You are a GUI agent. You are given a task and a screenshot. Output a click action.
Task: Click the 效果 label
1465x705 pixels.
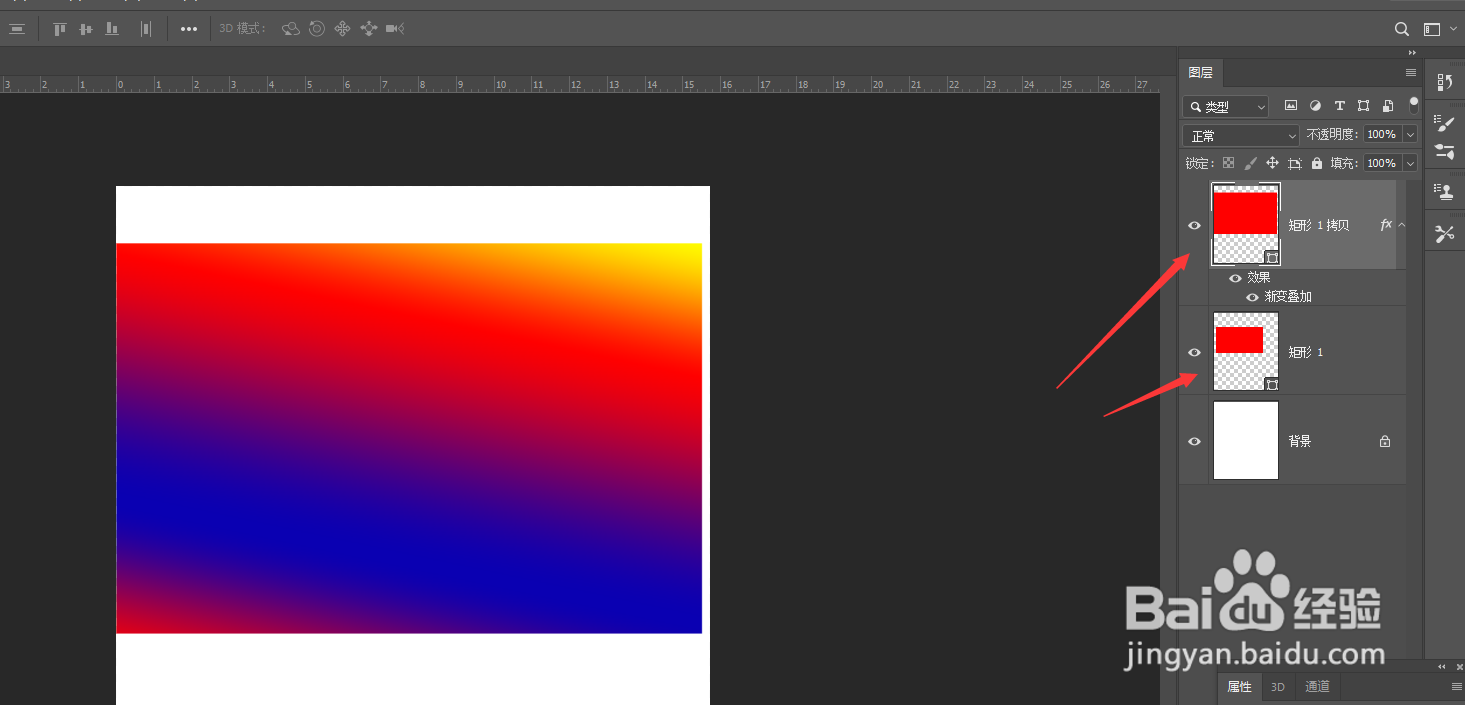(x=1259, y=278)
